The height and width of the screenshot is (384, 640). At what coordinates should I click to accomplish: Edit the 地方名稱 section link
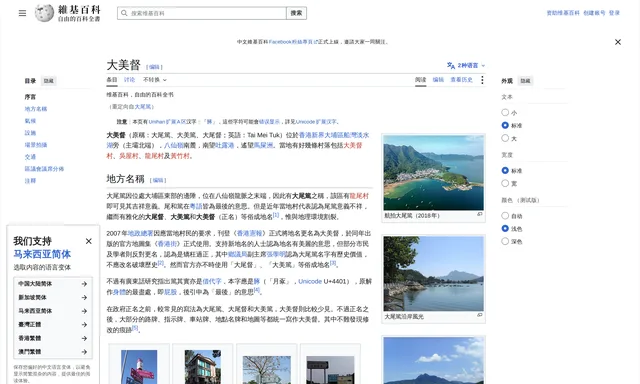coord(158,180)
